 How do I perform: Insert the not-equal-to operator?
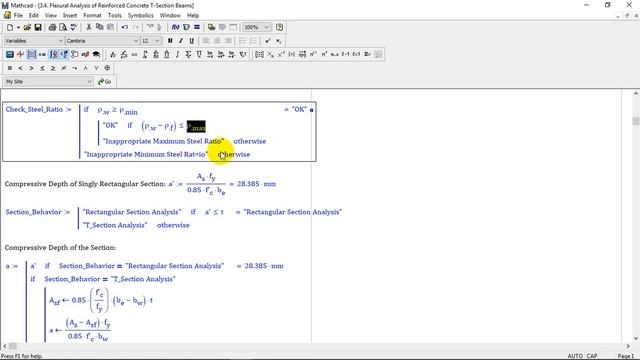coord(64,68)
